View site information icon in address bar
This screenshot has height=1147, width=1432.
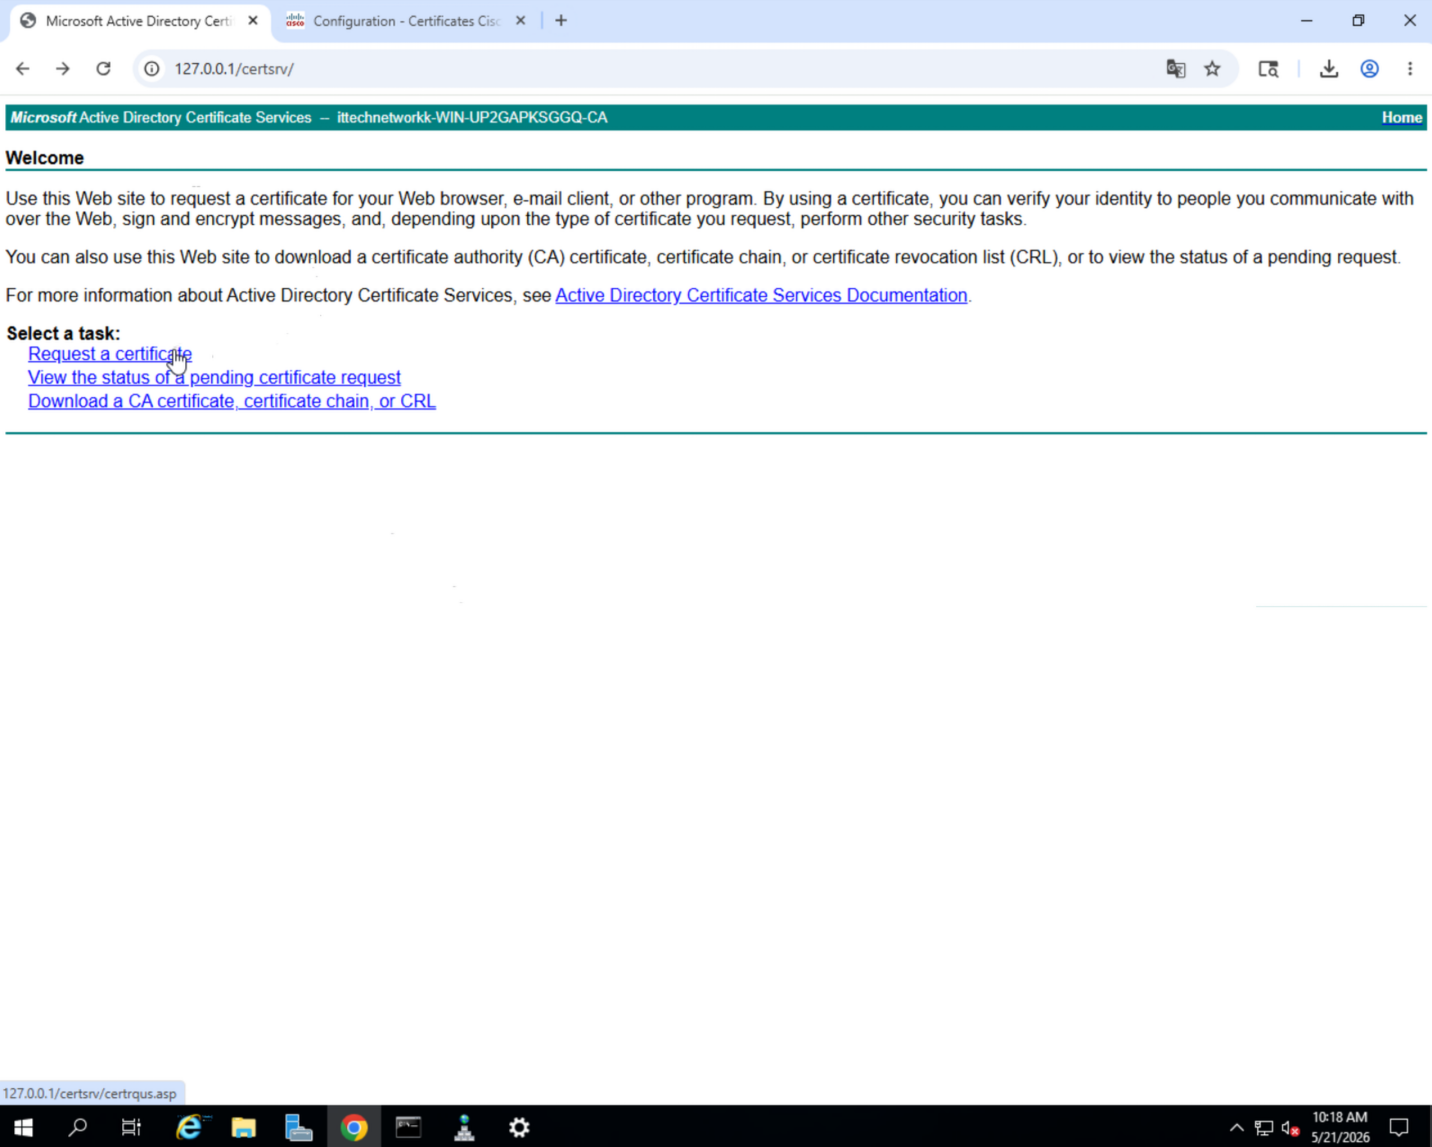tap(152, 69)
